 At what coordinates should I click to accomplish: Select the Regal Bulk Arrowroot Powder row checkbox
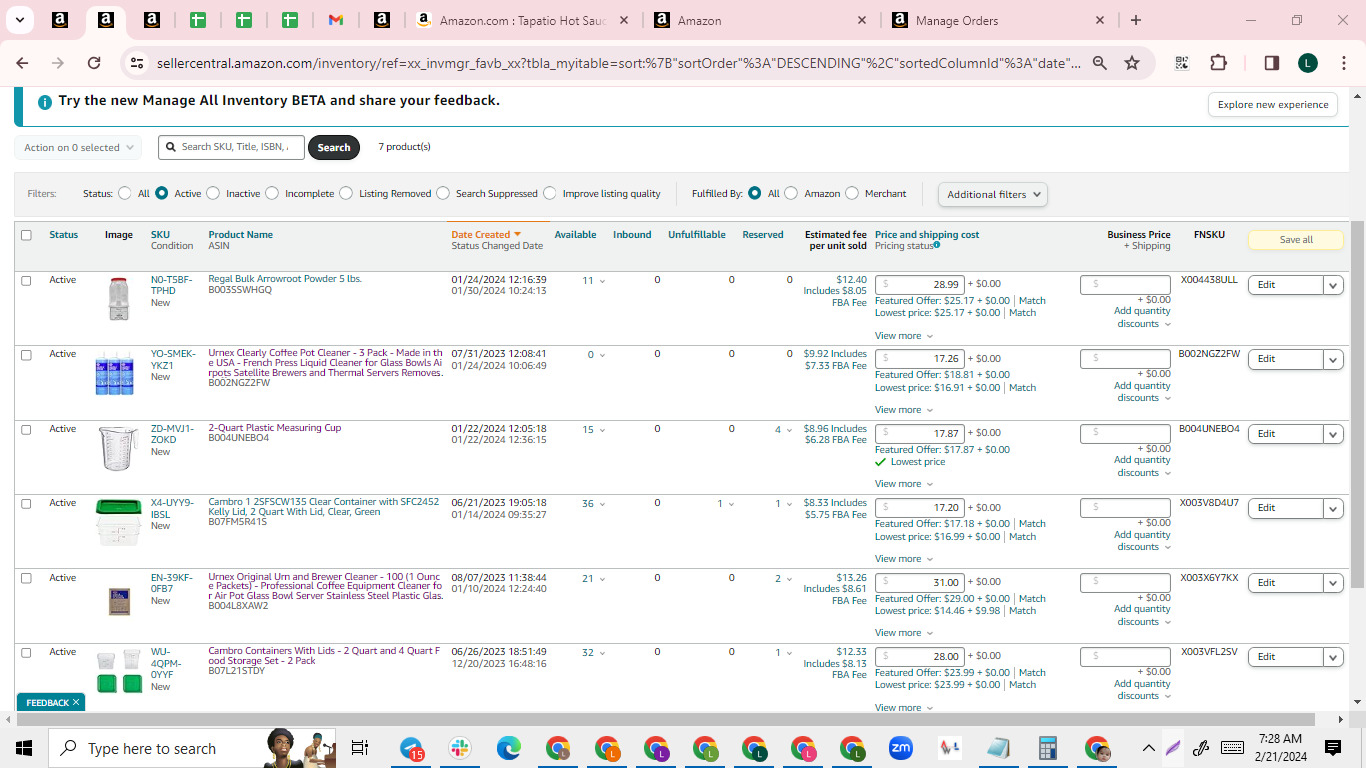click(26, 280)
